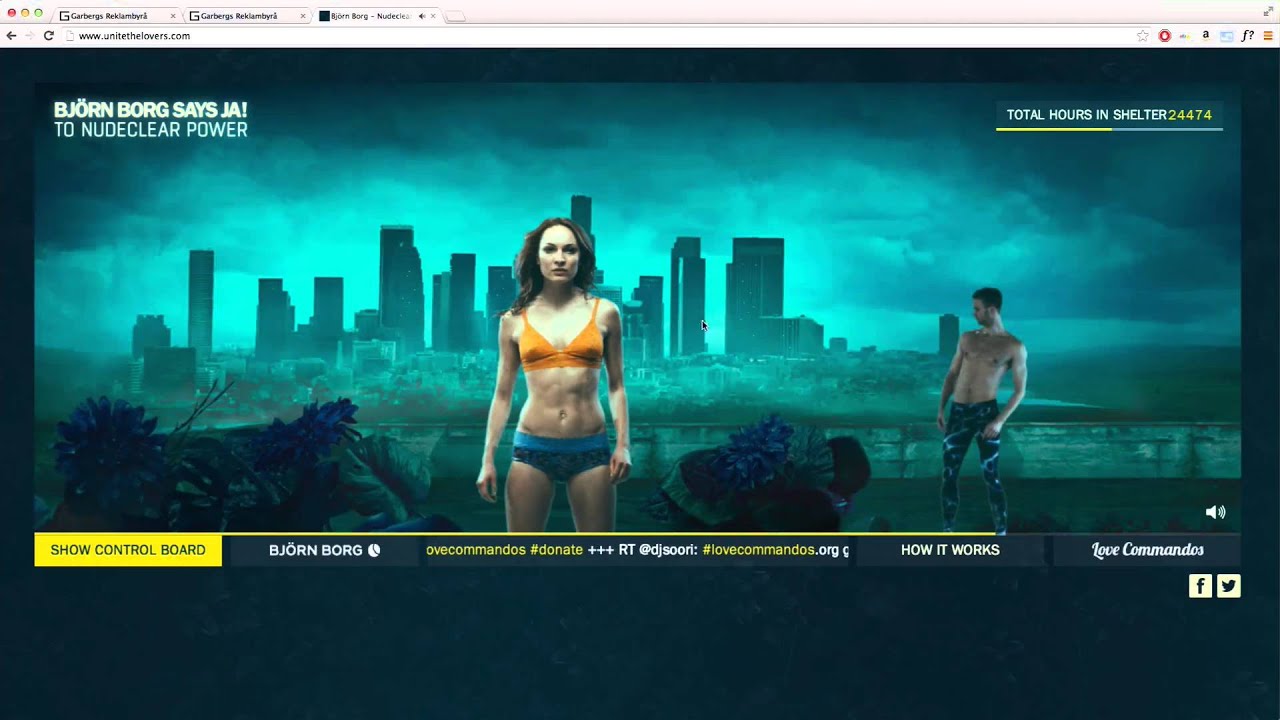Go forward in browser history
1280x720 pixels.
coord(30,36)
